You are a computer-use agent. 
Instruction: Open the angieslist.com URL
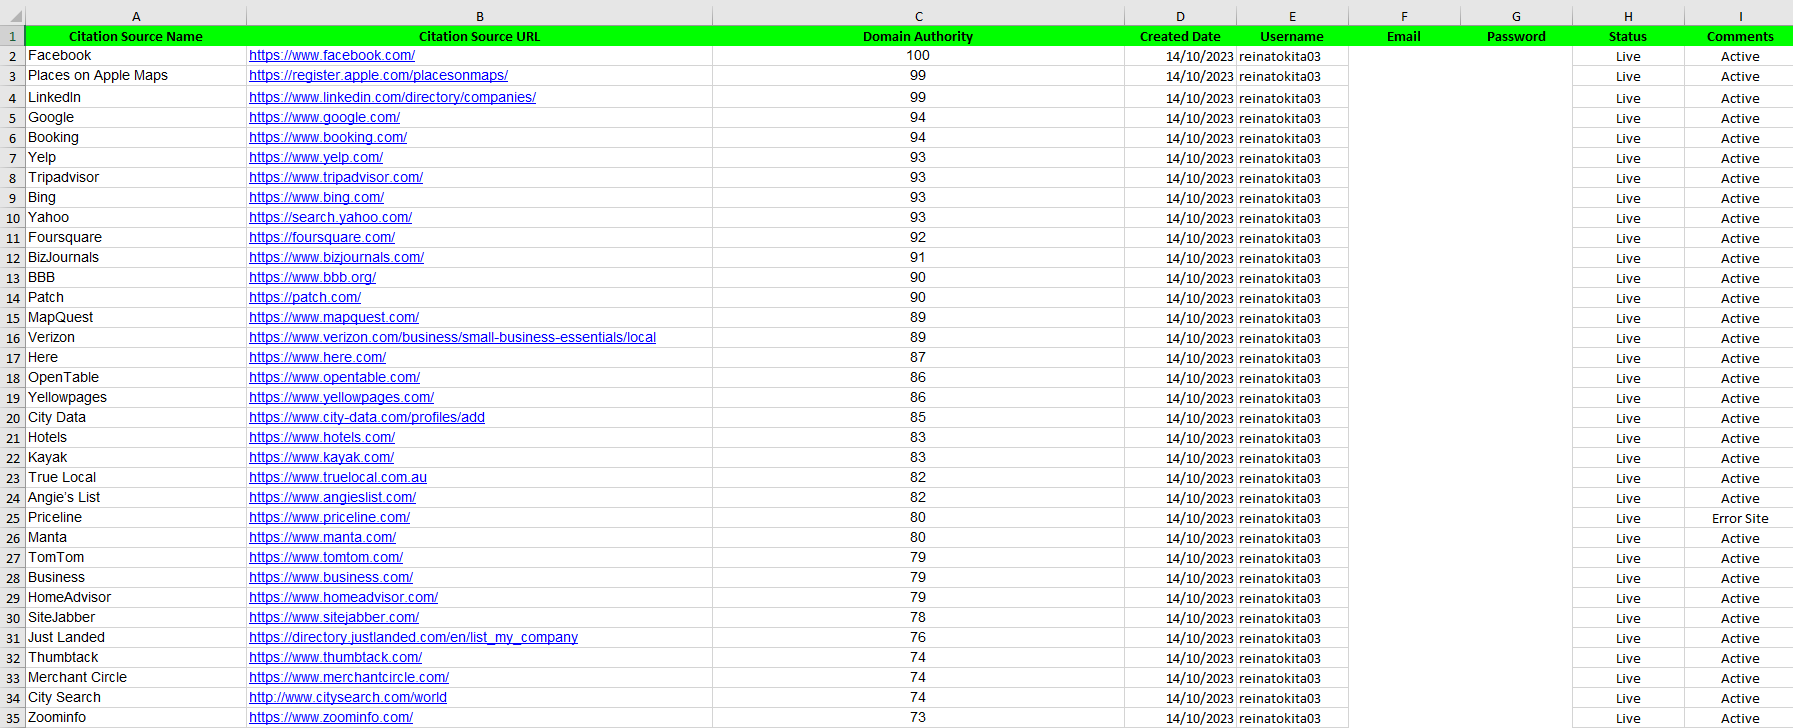332,498
